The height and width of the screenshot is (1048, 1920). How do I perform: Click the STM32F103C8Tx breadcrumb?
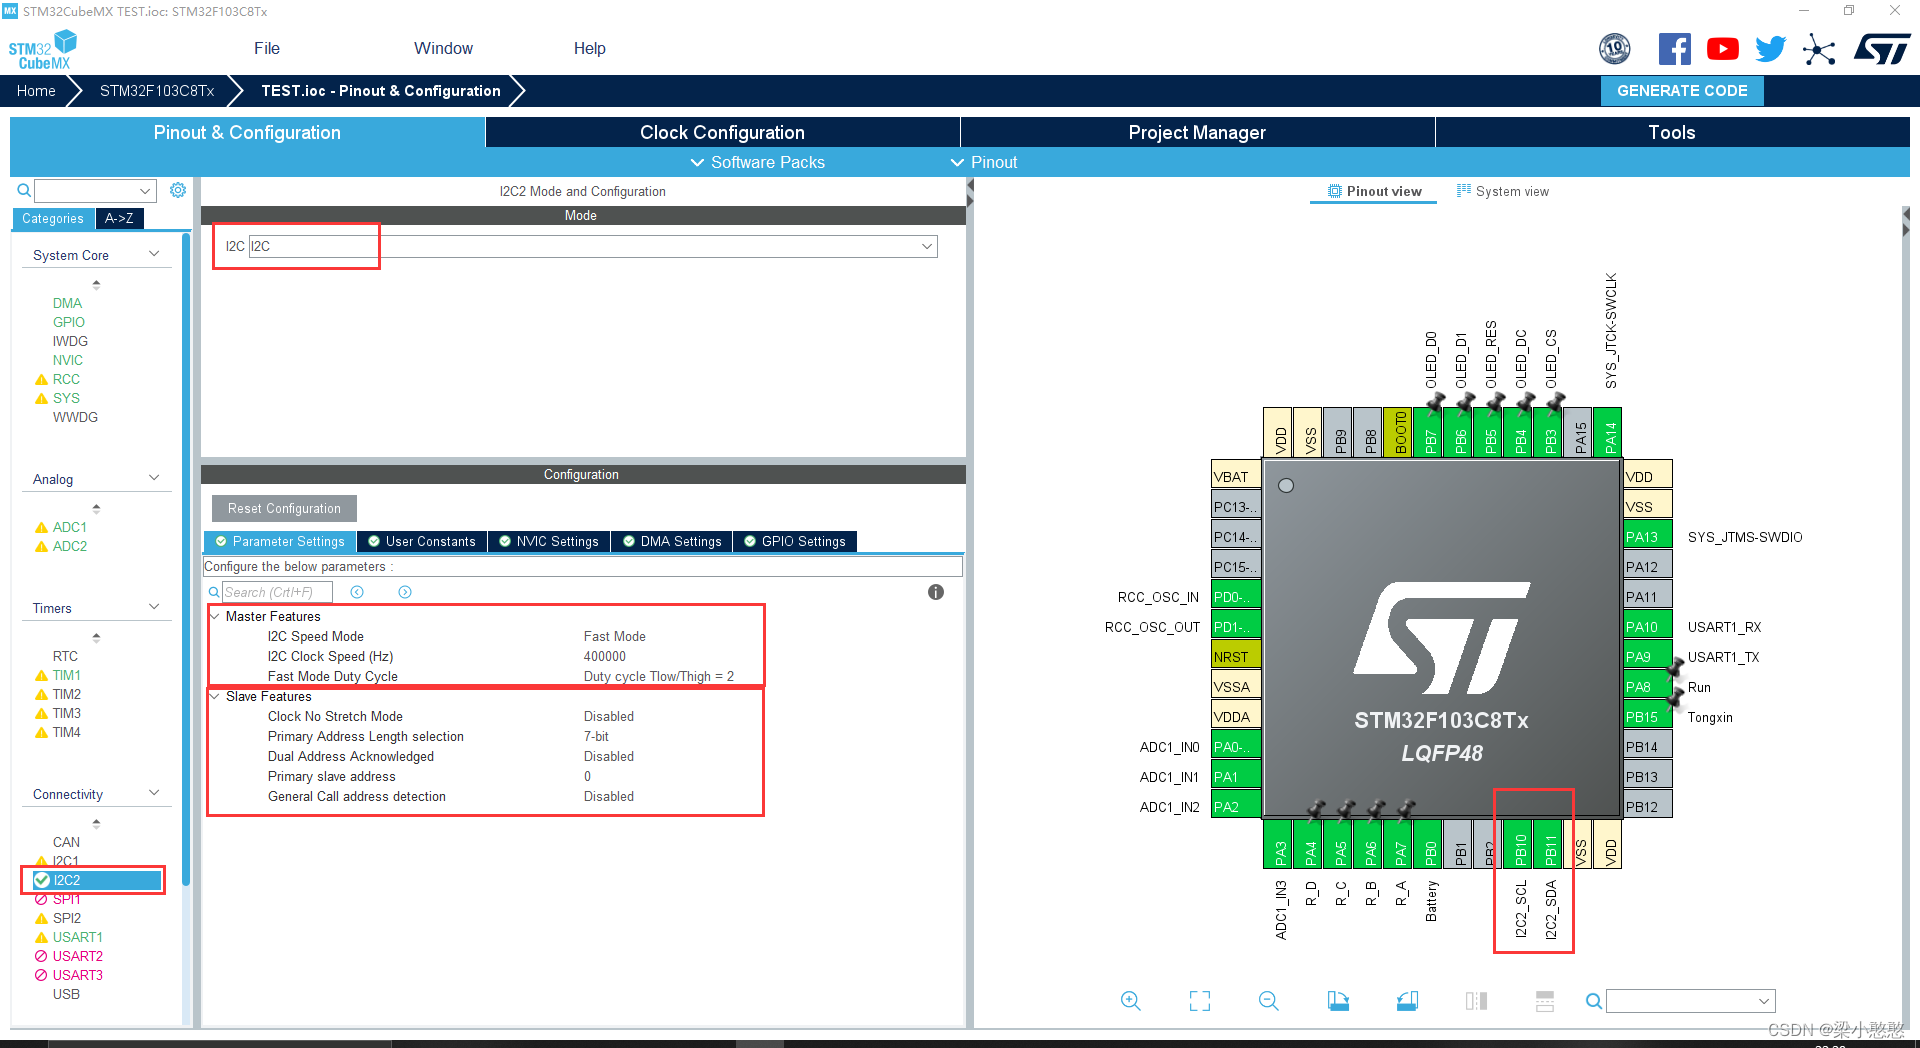157,91
